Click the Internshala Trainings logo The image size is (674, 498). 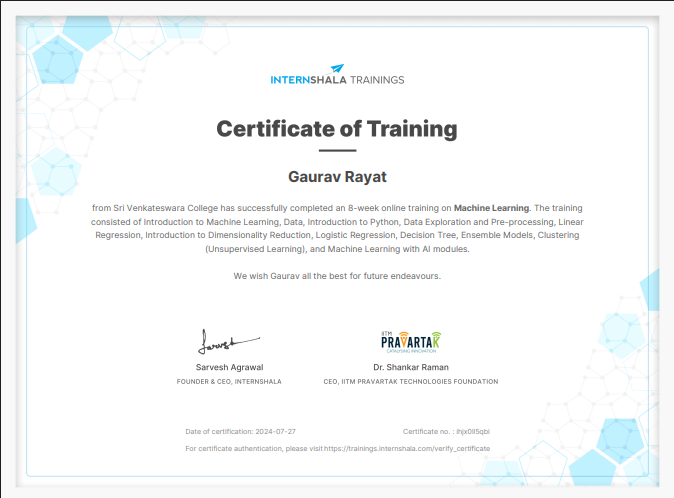337,75
